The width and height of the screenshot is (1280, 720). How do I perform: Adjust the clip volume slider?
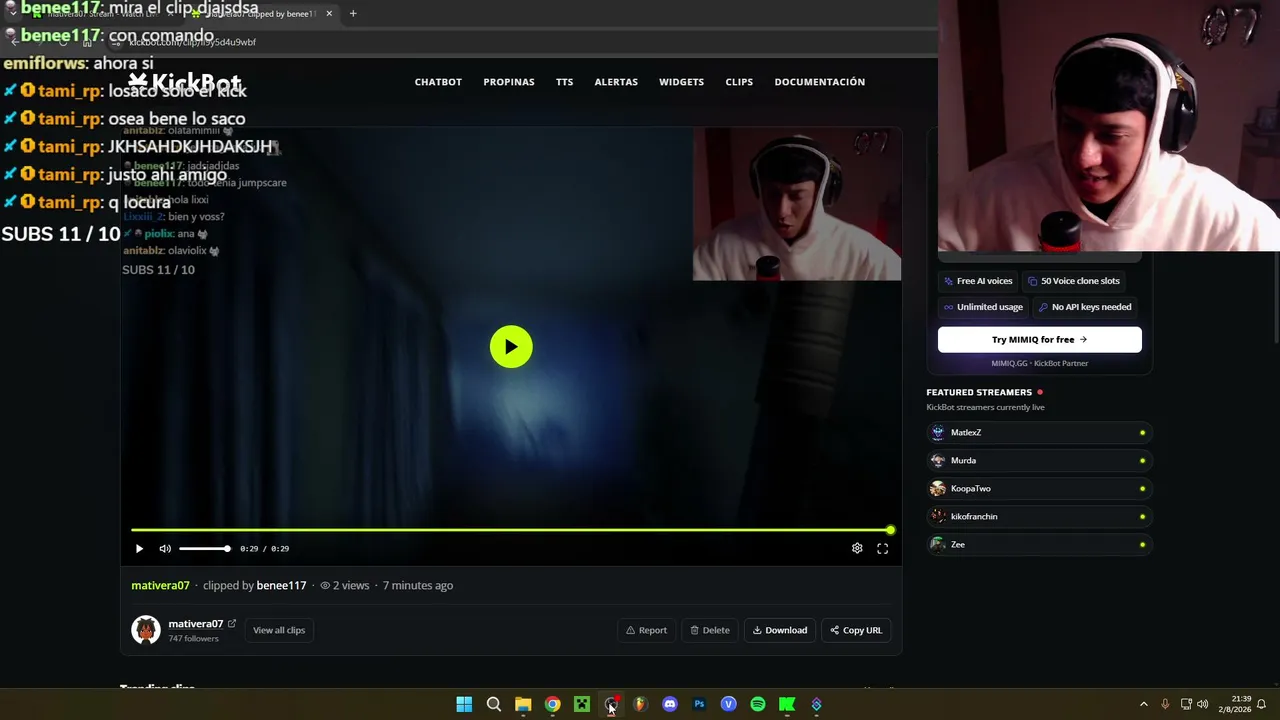[x=204, y=548]
